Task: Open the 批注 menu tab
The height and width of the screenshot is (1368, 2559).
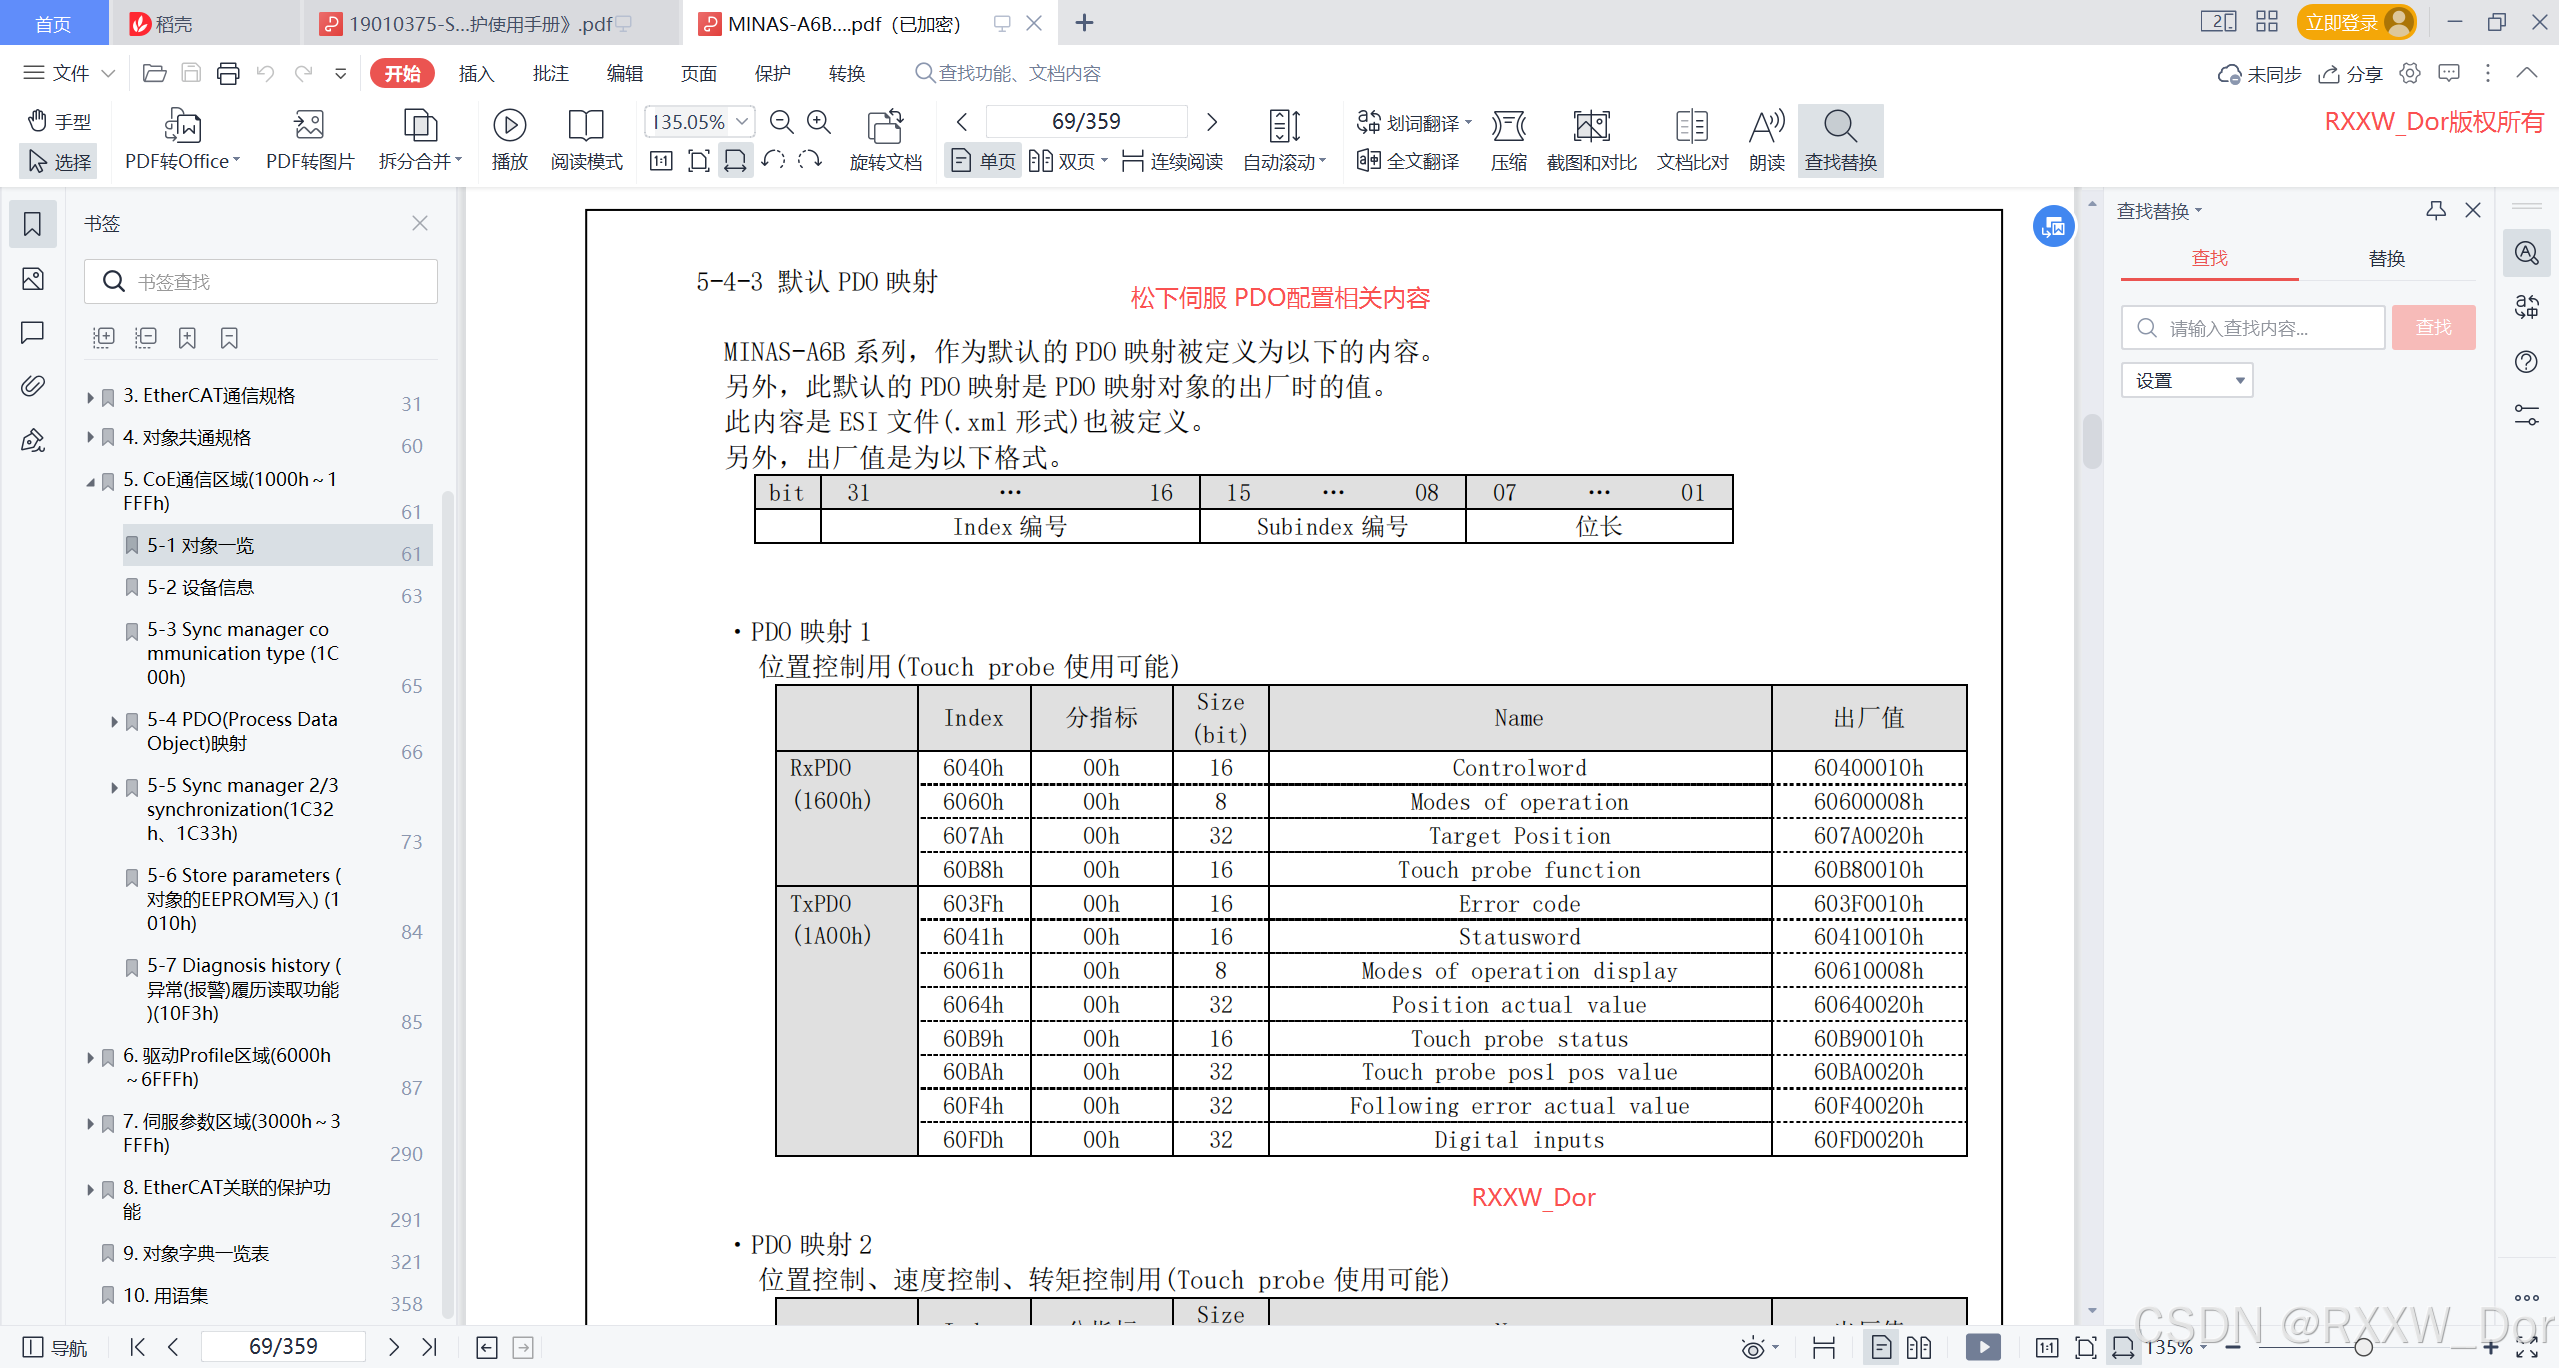Action: click(x=550, y=73)
